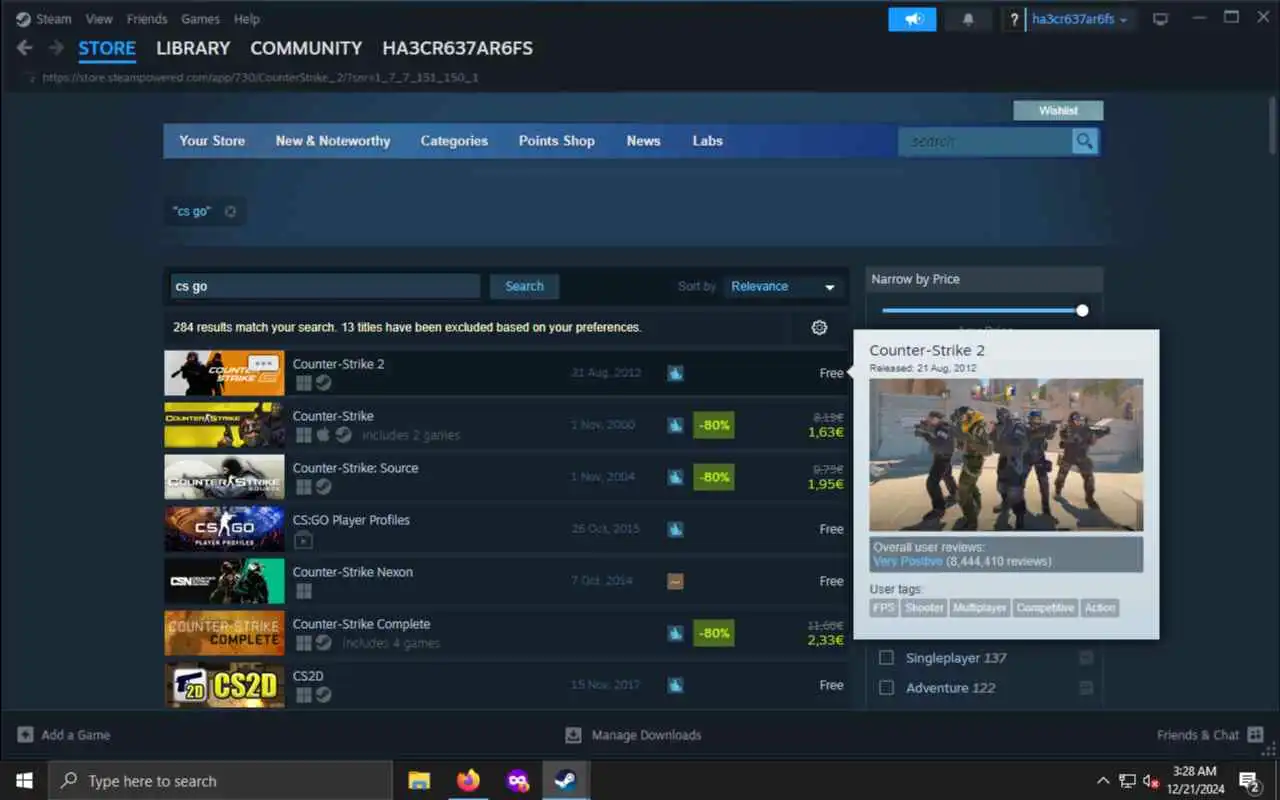Click Steam platform icon under Counter-Strike 2

(x=324, y=383)
